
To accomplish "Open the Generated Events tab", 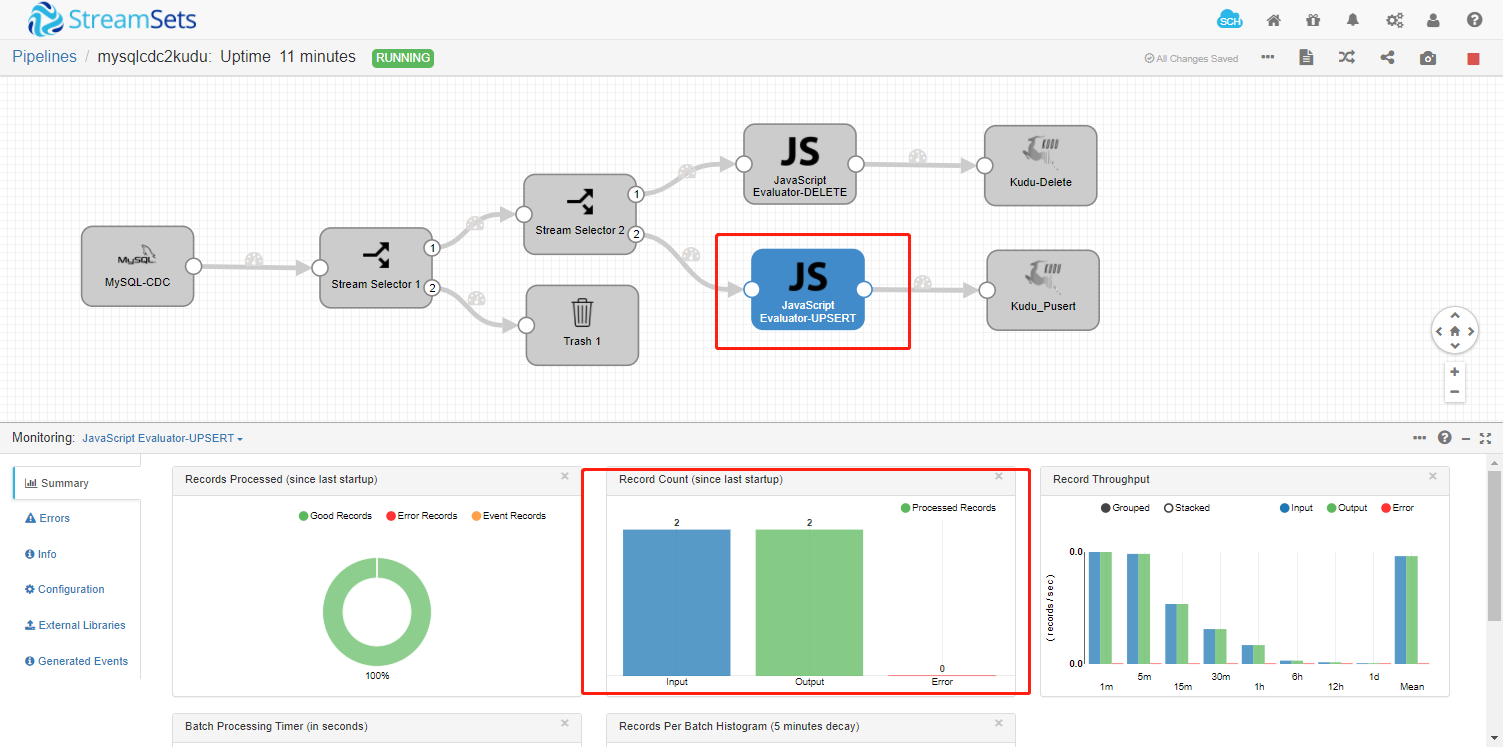I will click(77, 661).
